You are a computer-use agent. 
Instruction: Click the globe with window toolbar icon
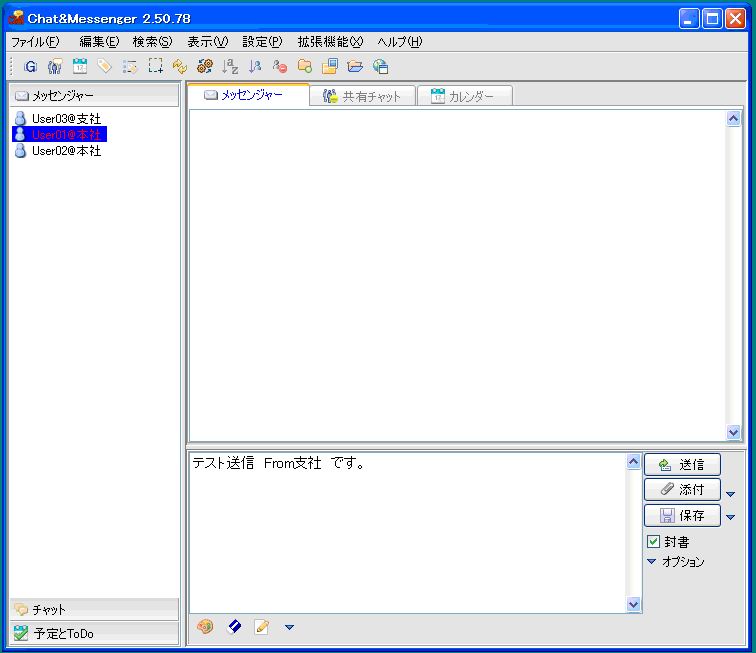coord(380,66)
